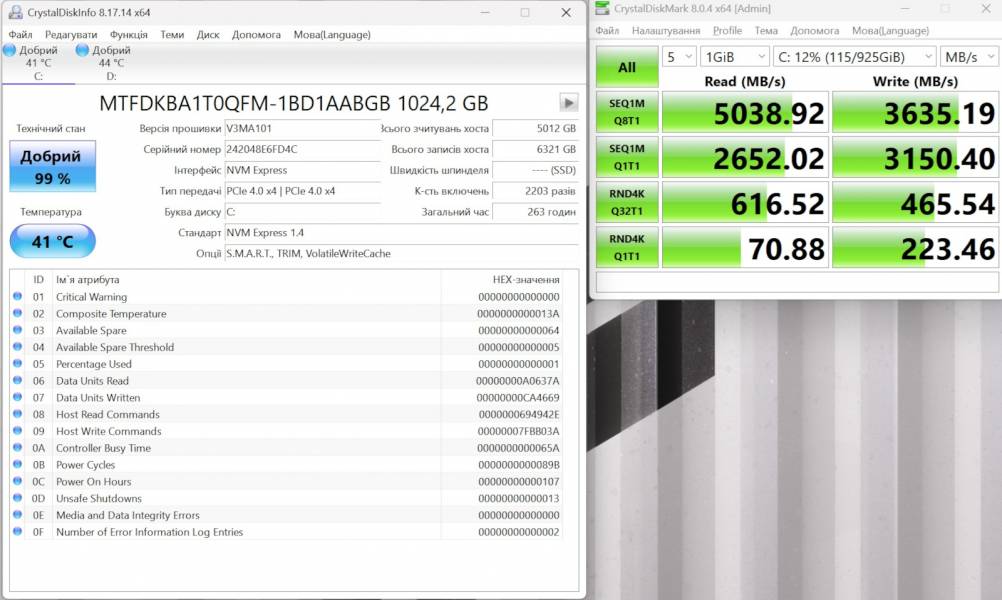Open Налаштування menu in CrystalDiskMark
The width and height of the screenshot is (1002, 600).
tap(666, 30)
